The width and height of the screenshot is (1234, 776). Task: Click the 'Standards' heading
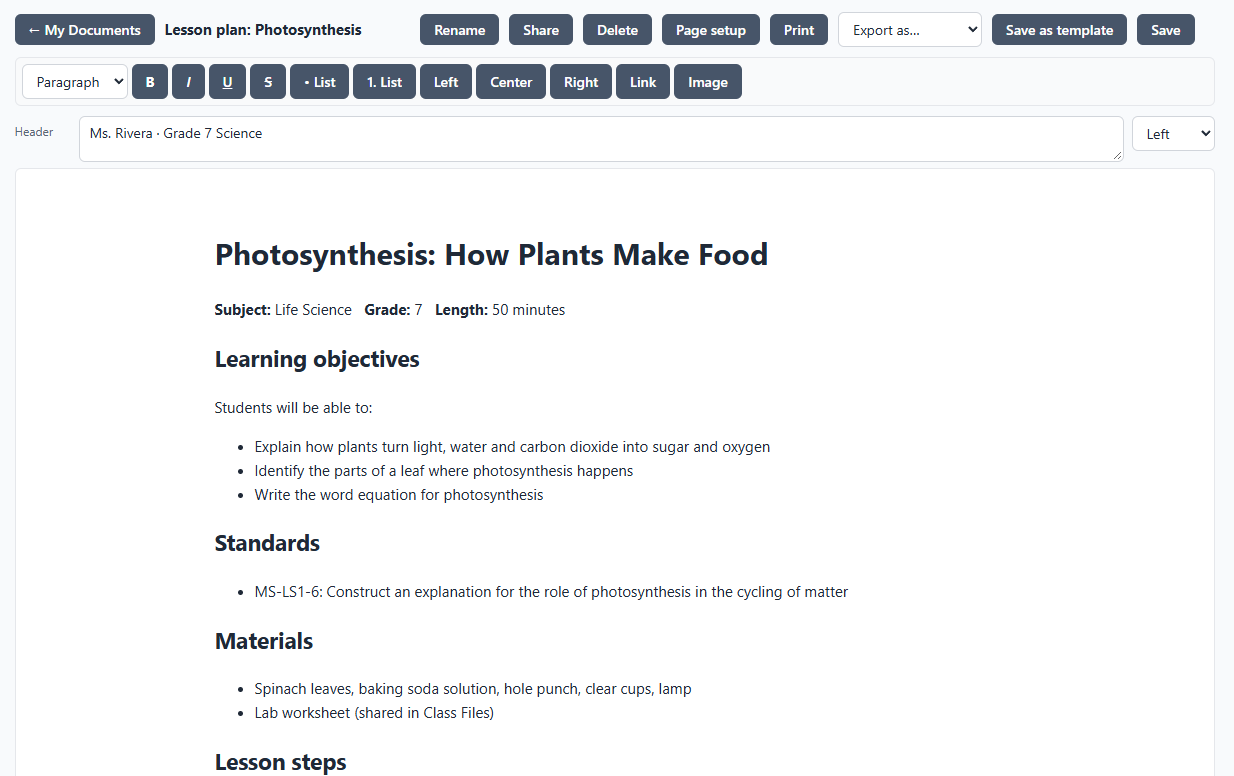click(267, 543)
